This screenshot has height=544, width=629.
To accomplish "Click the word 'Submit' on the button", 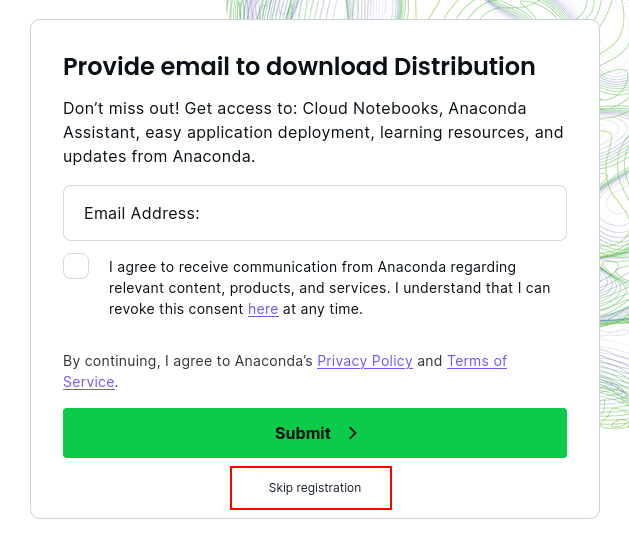I will (x=302, y=433).
